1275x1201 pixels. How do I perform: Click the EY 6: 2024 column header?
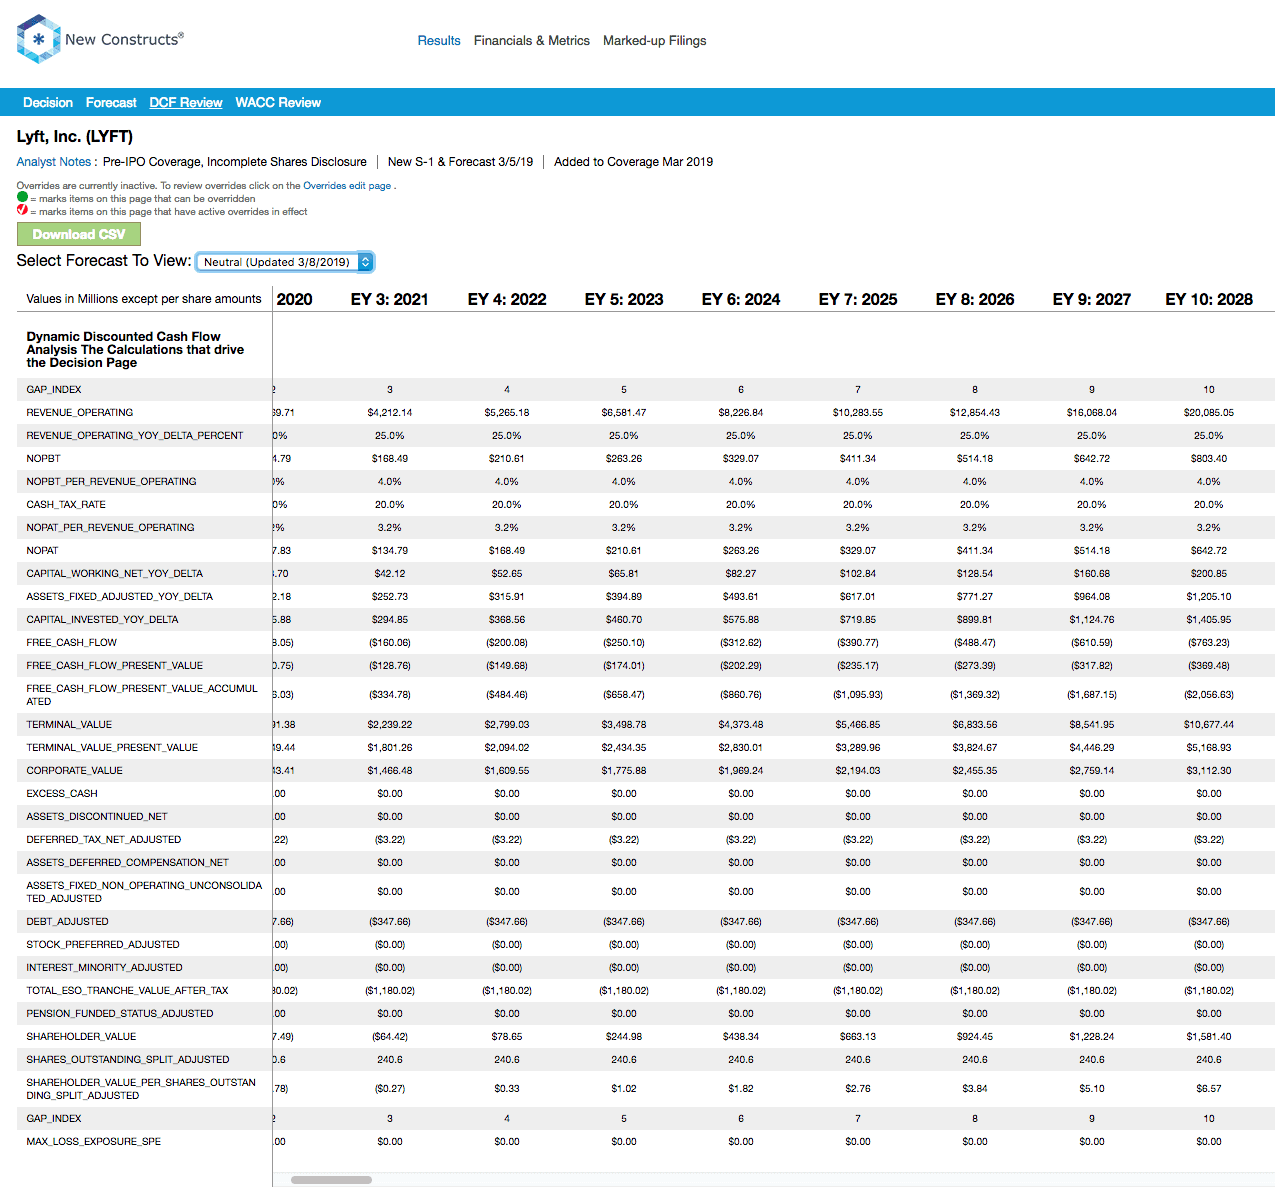(x=741, y=300)
